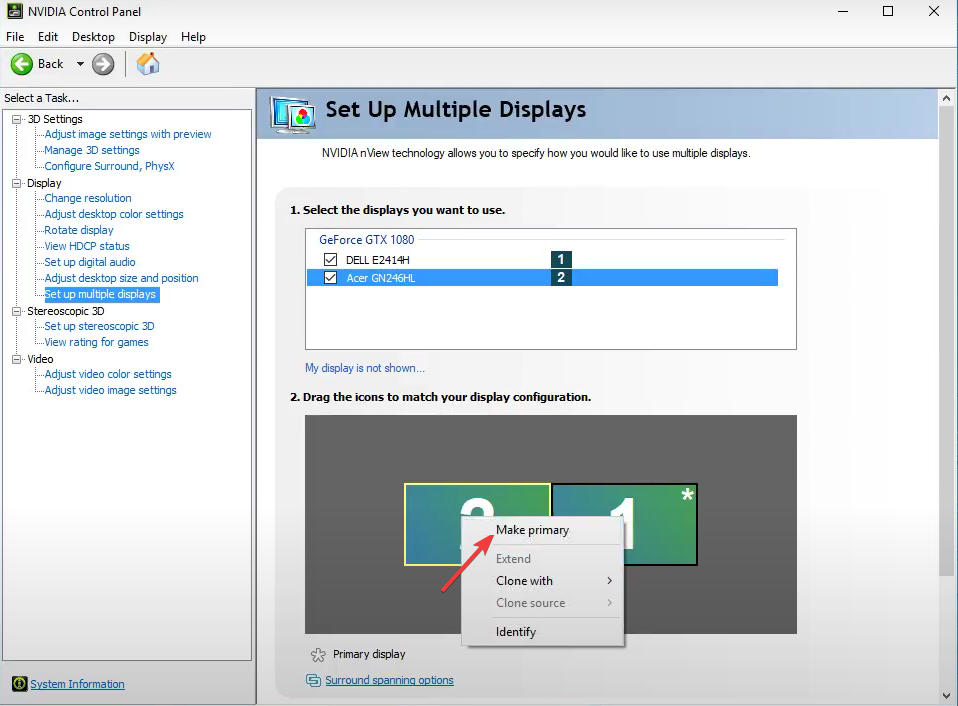Go to Home via the house icon
Viewport: 958px width, 706px height.
(x=148, y=64)
